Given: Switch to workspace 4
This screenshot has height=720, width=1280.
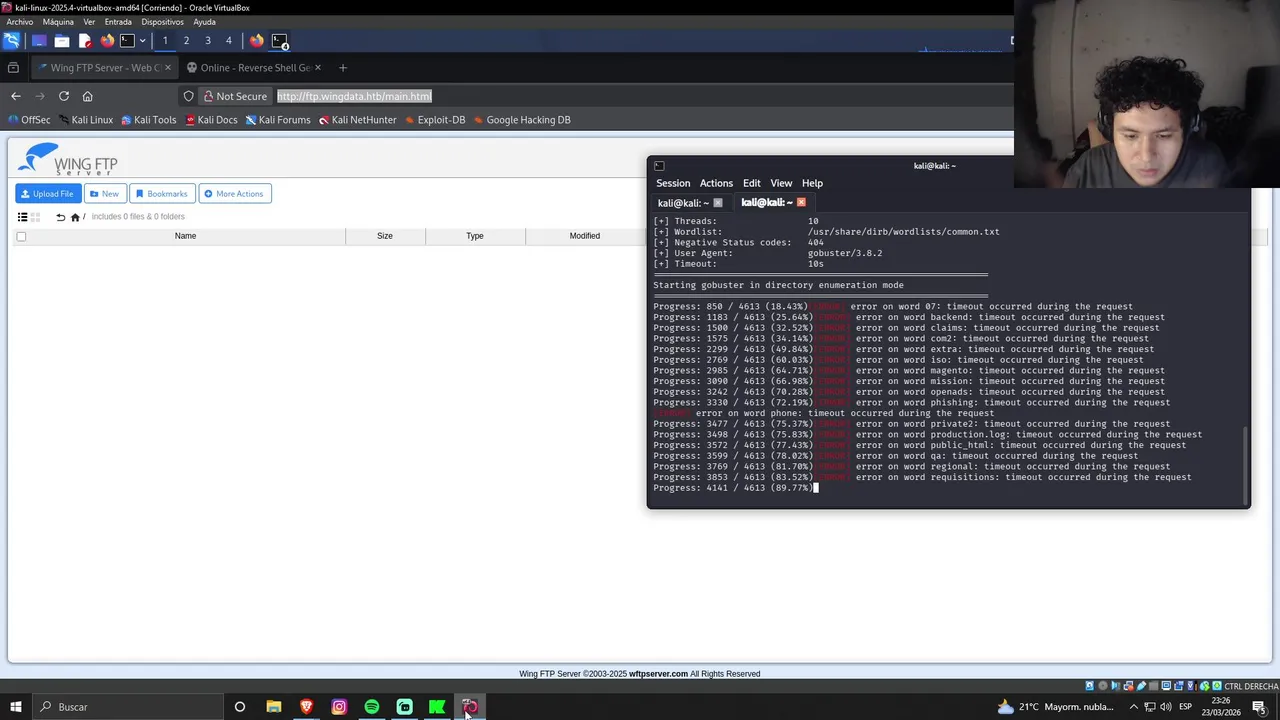Looking at the screenshot, I should click(x=228, y=41).
